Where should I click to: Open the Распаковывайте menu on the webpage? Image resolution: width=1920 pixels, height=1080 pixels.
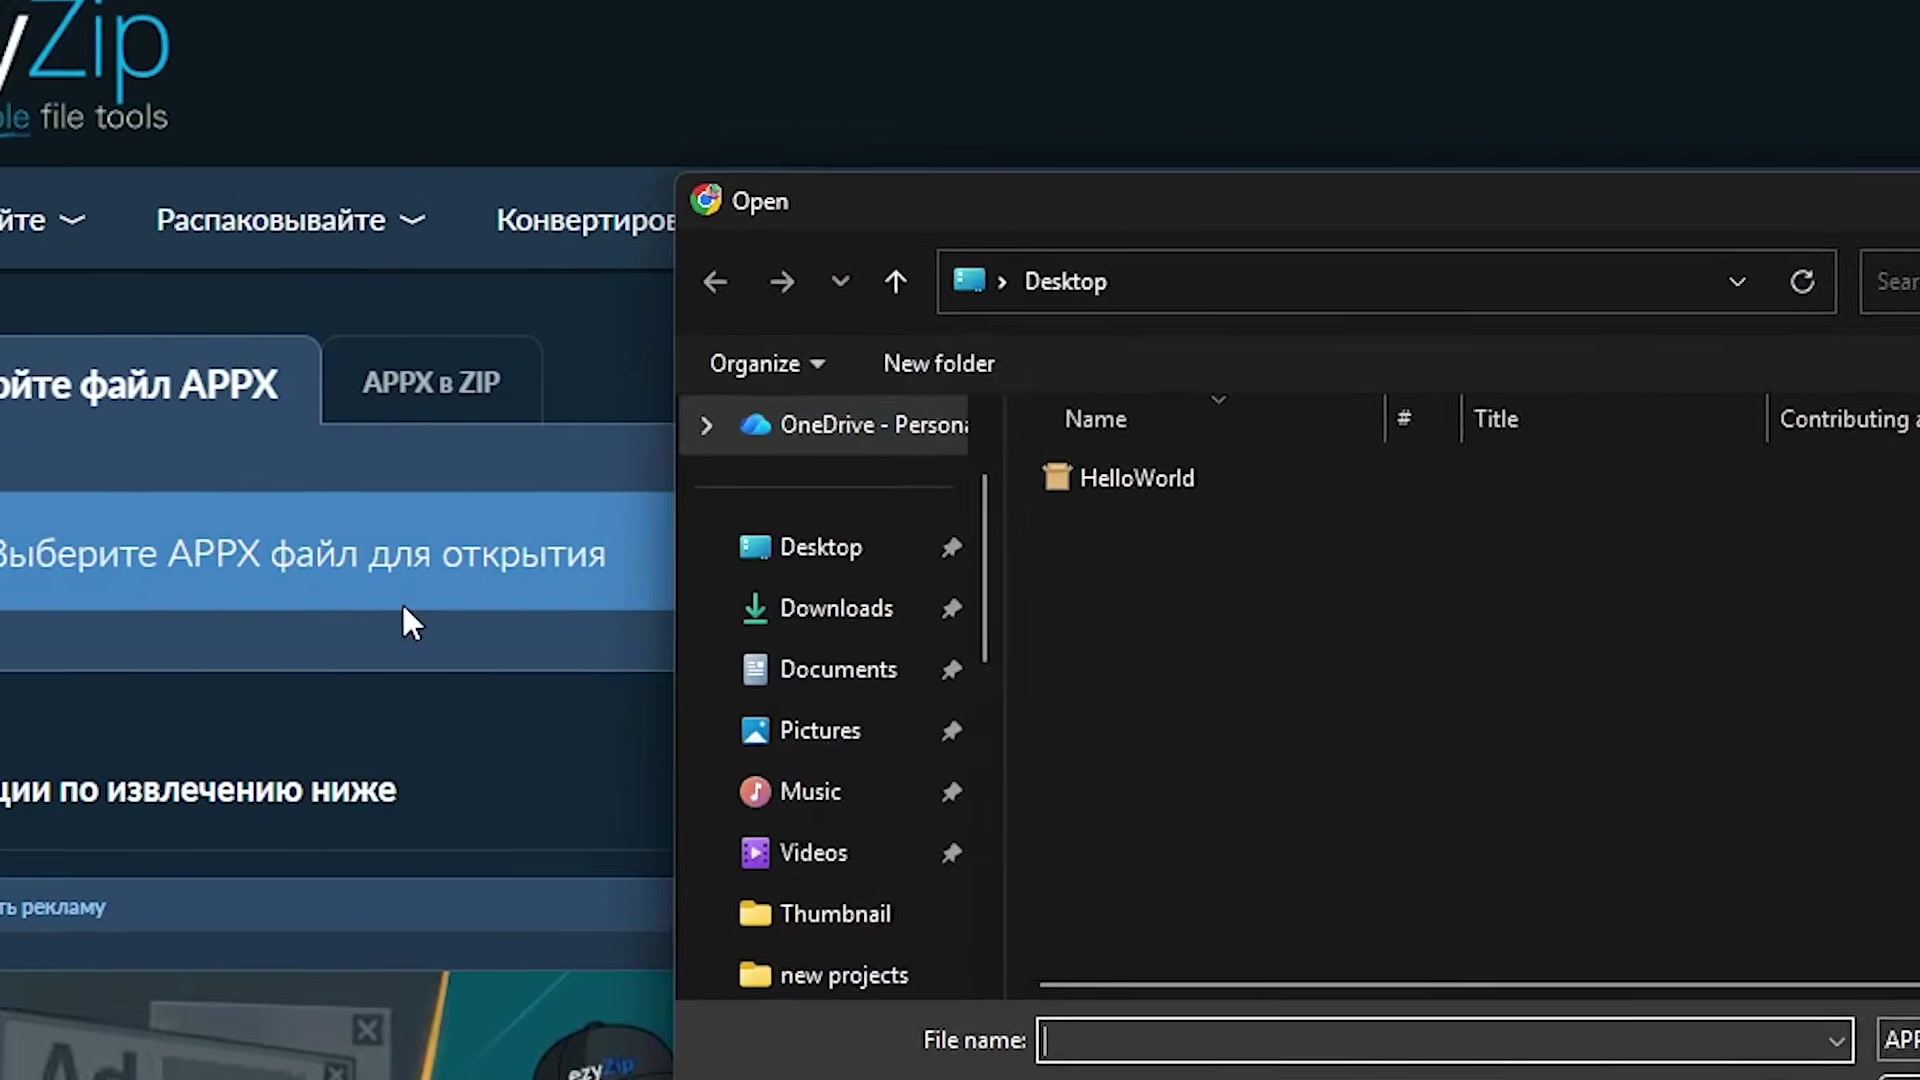290,220
